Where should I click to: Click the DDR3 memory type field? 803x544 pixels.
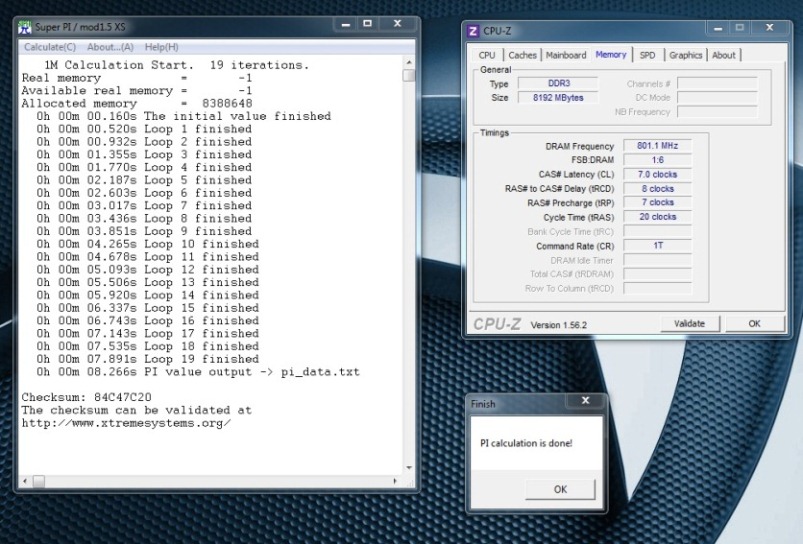[x=558, y=83]
